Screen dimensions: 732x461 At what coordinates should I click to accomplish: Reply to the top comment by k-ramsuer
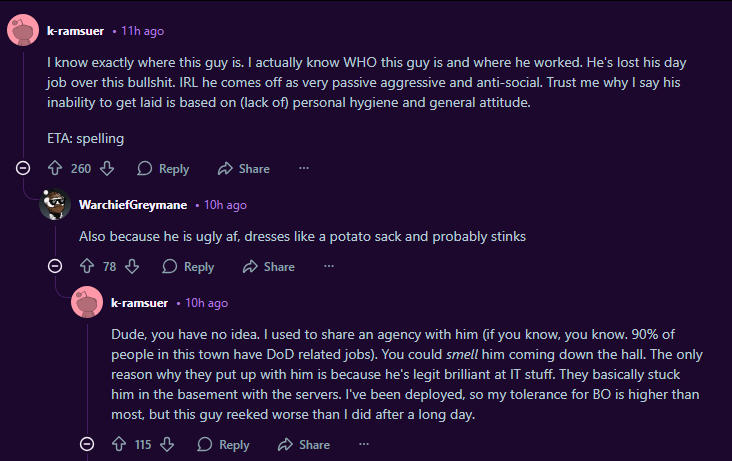[162, 168]
